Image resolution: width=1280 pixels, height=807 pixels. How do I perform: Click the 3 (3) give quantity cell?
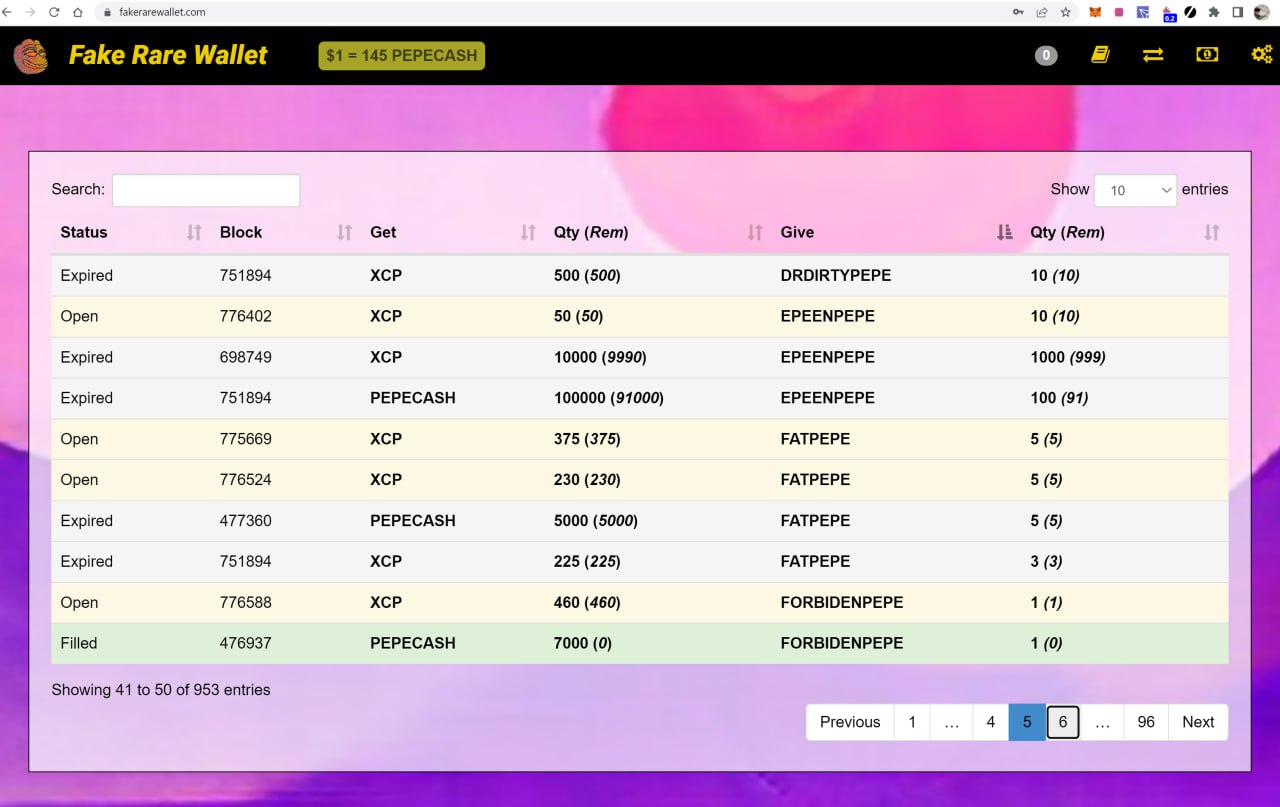[x=1047, y=562]
